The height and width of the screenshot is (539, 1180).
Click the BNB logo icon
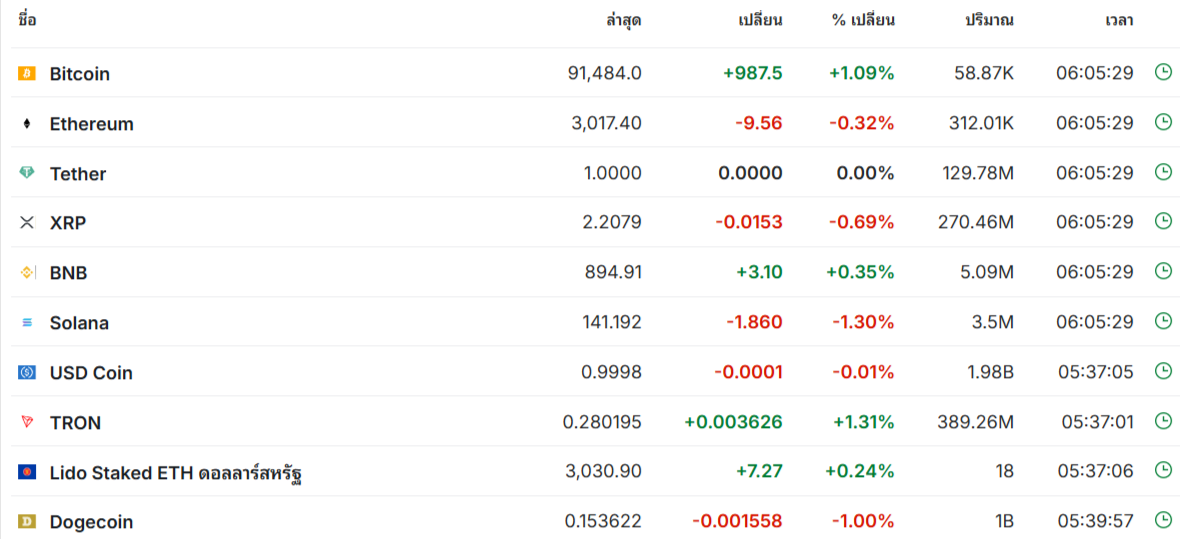(27, 272)
